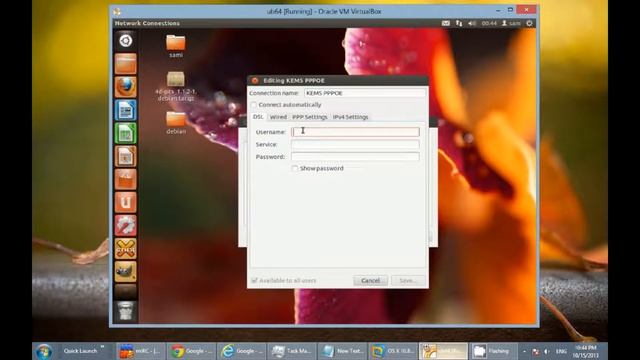Open Ubuntu One from the dock
Screen dimensions: 640x360
tap(125, 202)
